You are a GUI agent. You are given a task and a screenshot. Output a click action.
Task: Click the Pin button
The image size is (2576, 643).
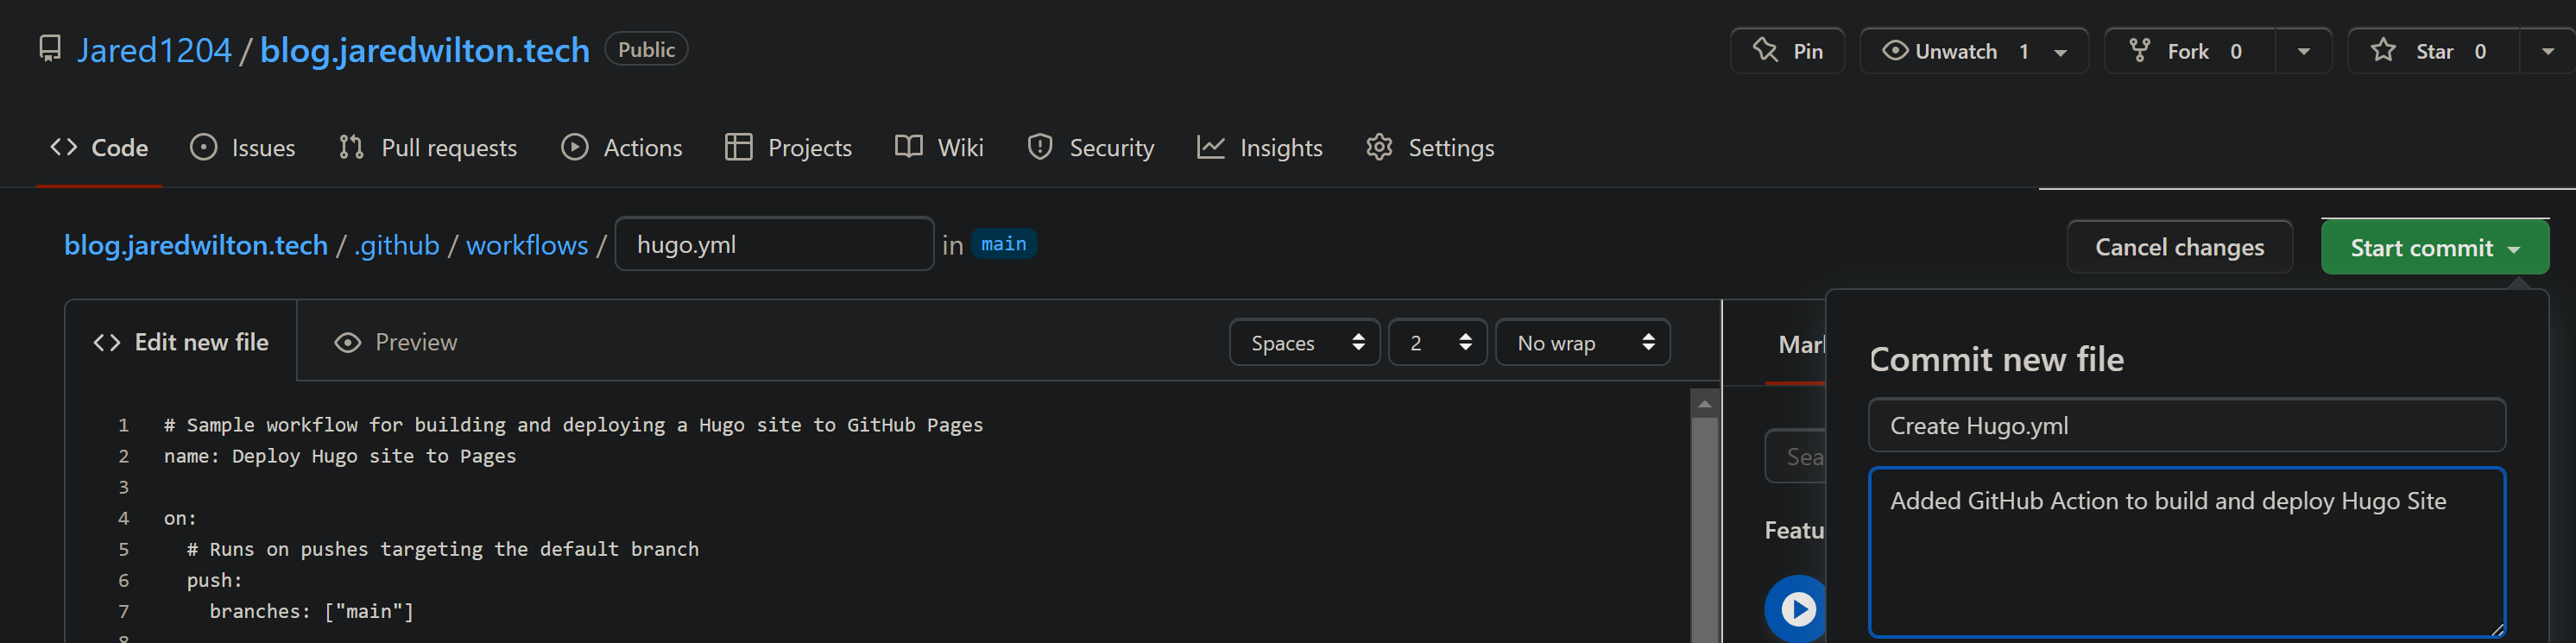point(1787,51)
